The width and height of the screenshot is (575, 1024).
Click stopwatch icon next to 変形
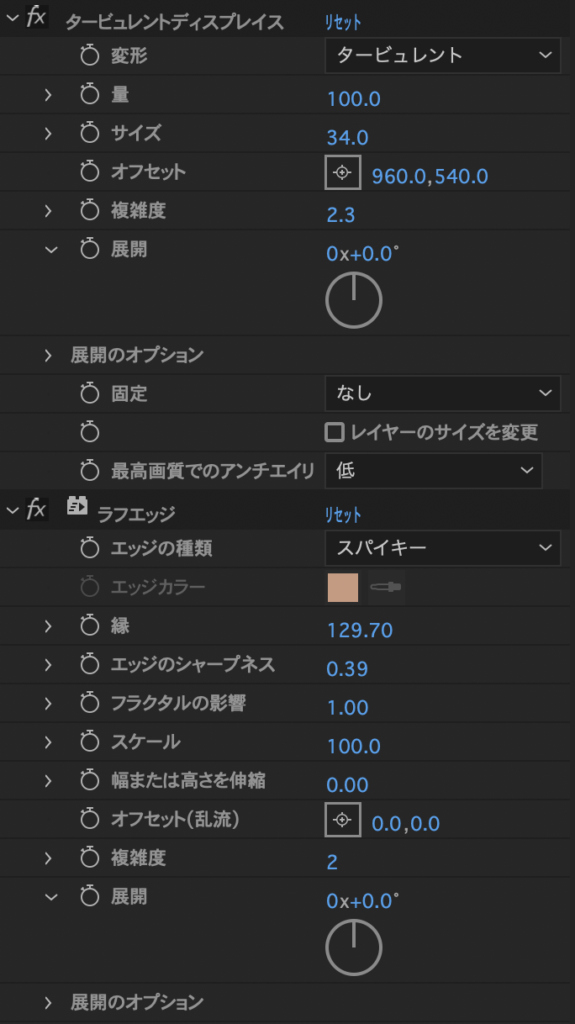pyautogui.click(x=90, y=56)
